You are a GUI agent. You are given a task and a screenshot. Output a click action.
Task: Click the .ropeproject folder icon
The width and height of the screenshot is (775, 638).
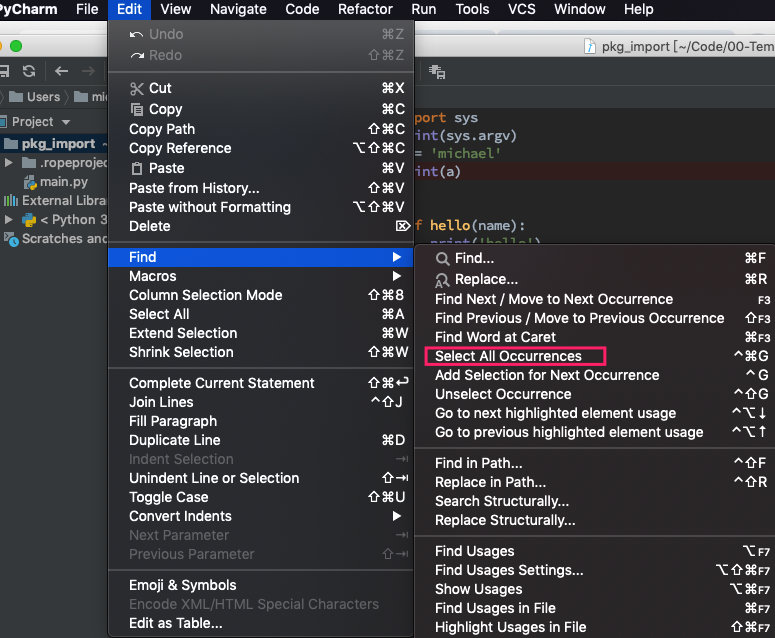(x=29, y=163)
